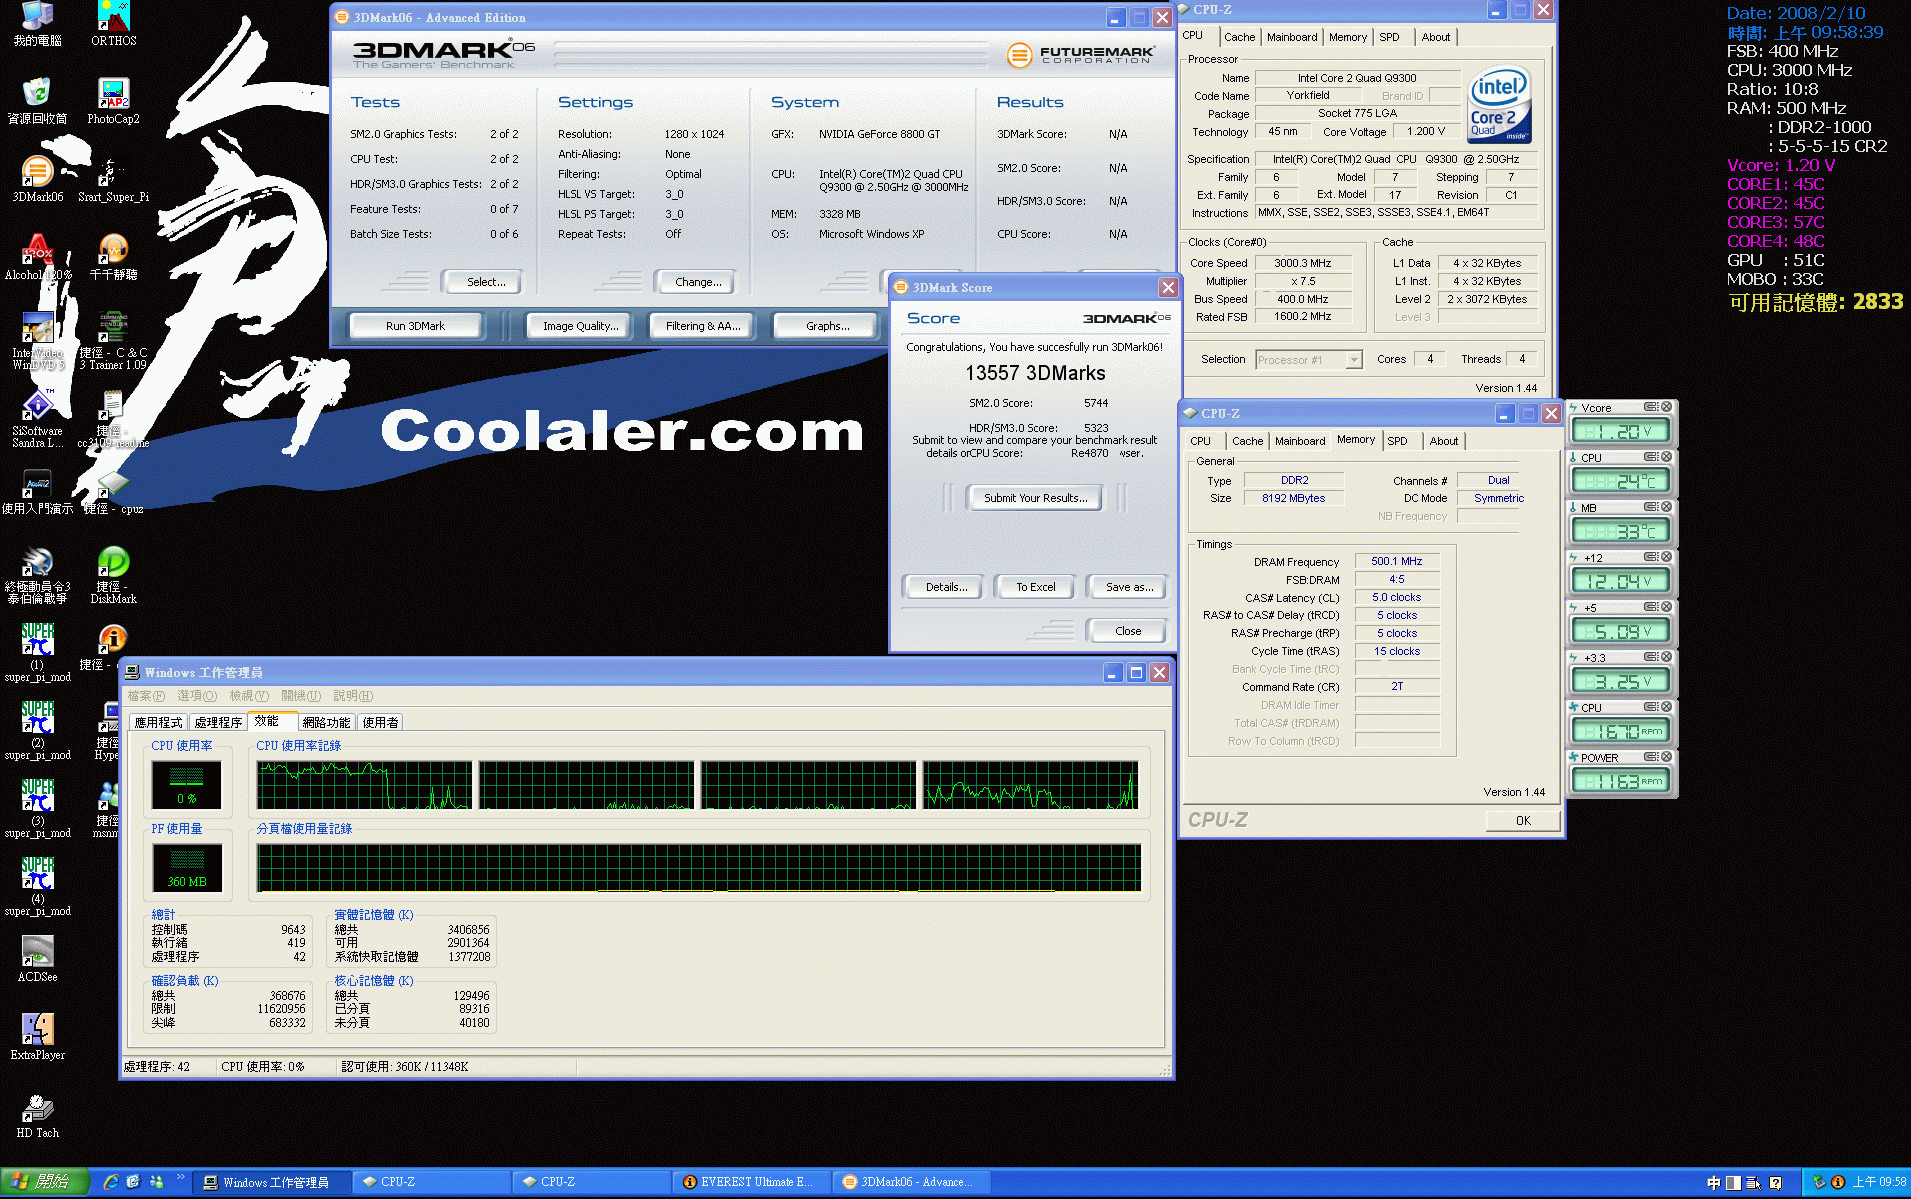Screen dimensions: 1911x1199
Task: Click the 開始 Start button
Action: pyautogui.click(x=45, y=1182)
